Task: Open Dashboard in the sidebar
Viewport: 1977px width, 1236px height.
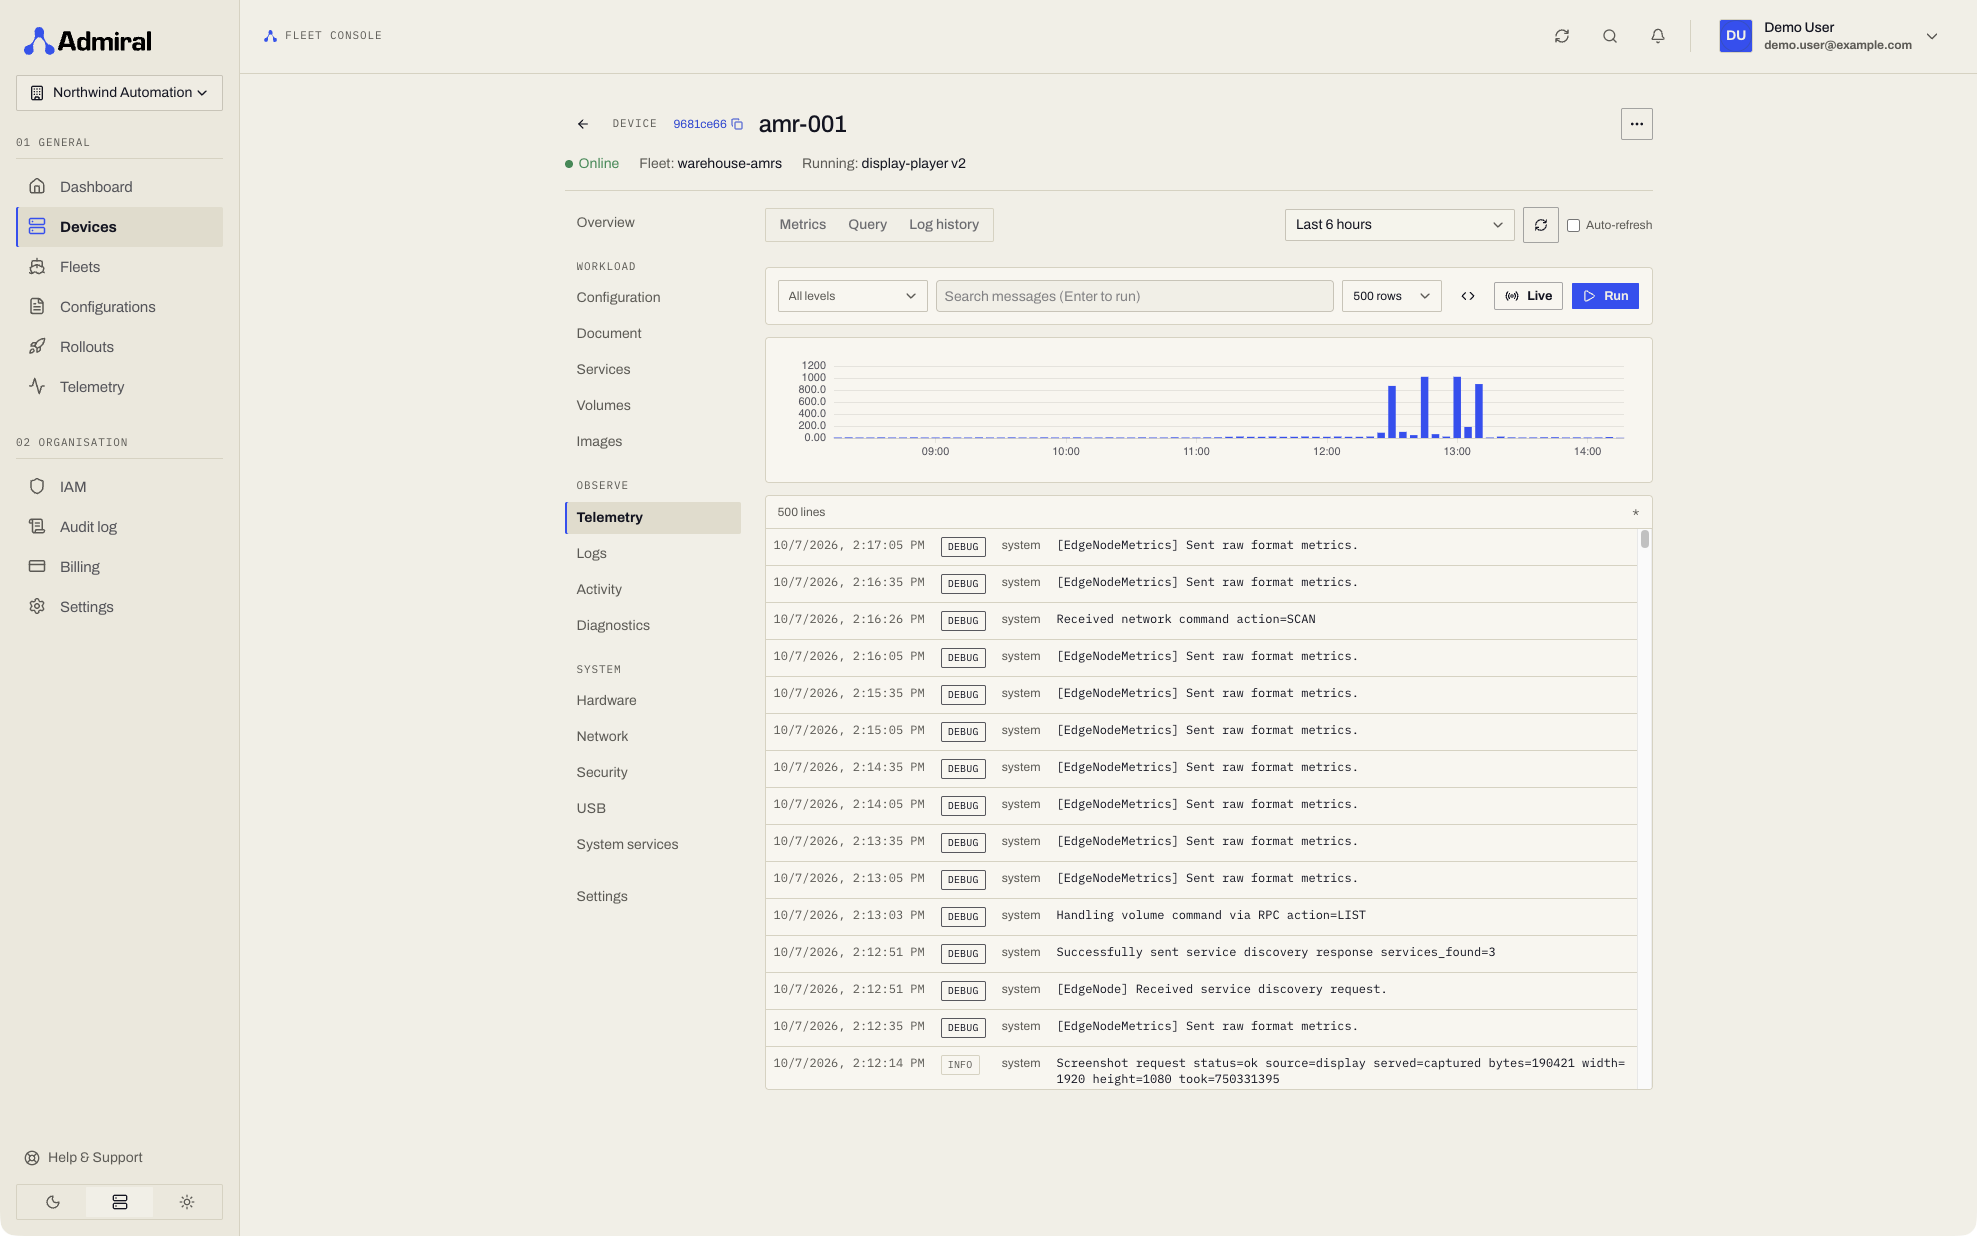Action: point(120,187)
